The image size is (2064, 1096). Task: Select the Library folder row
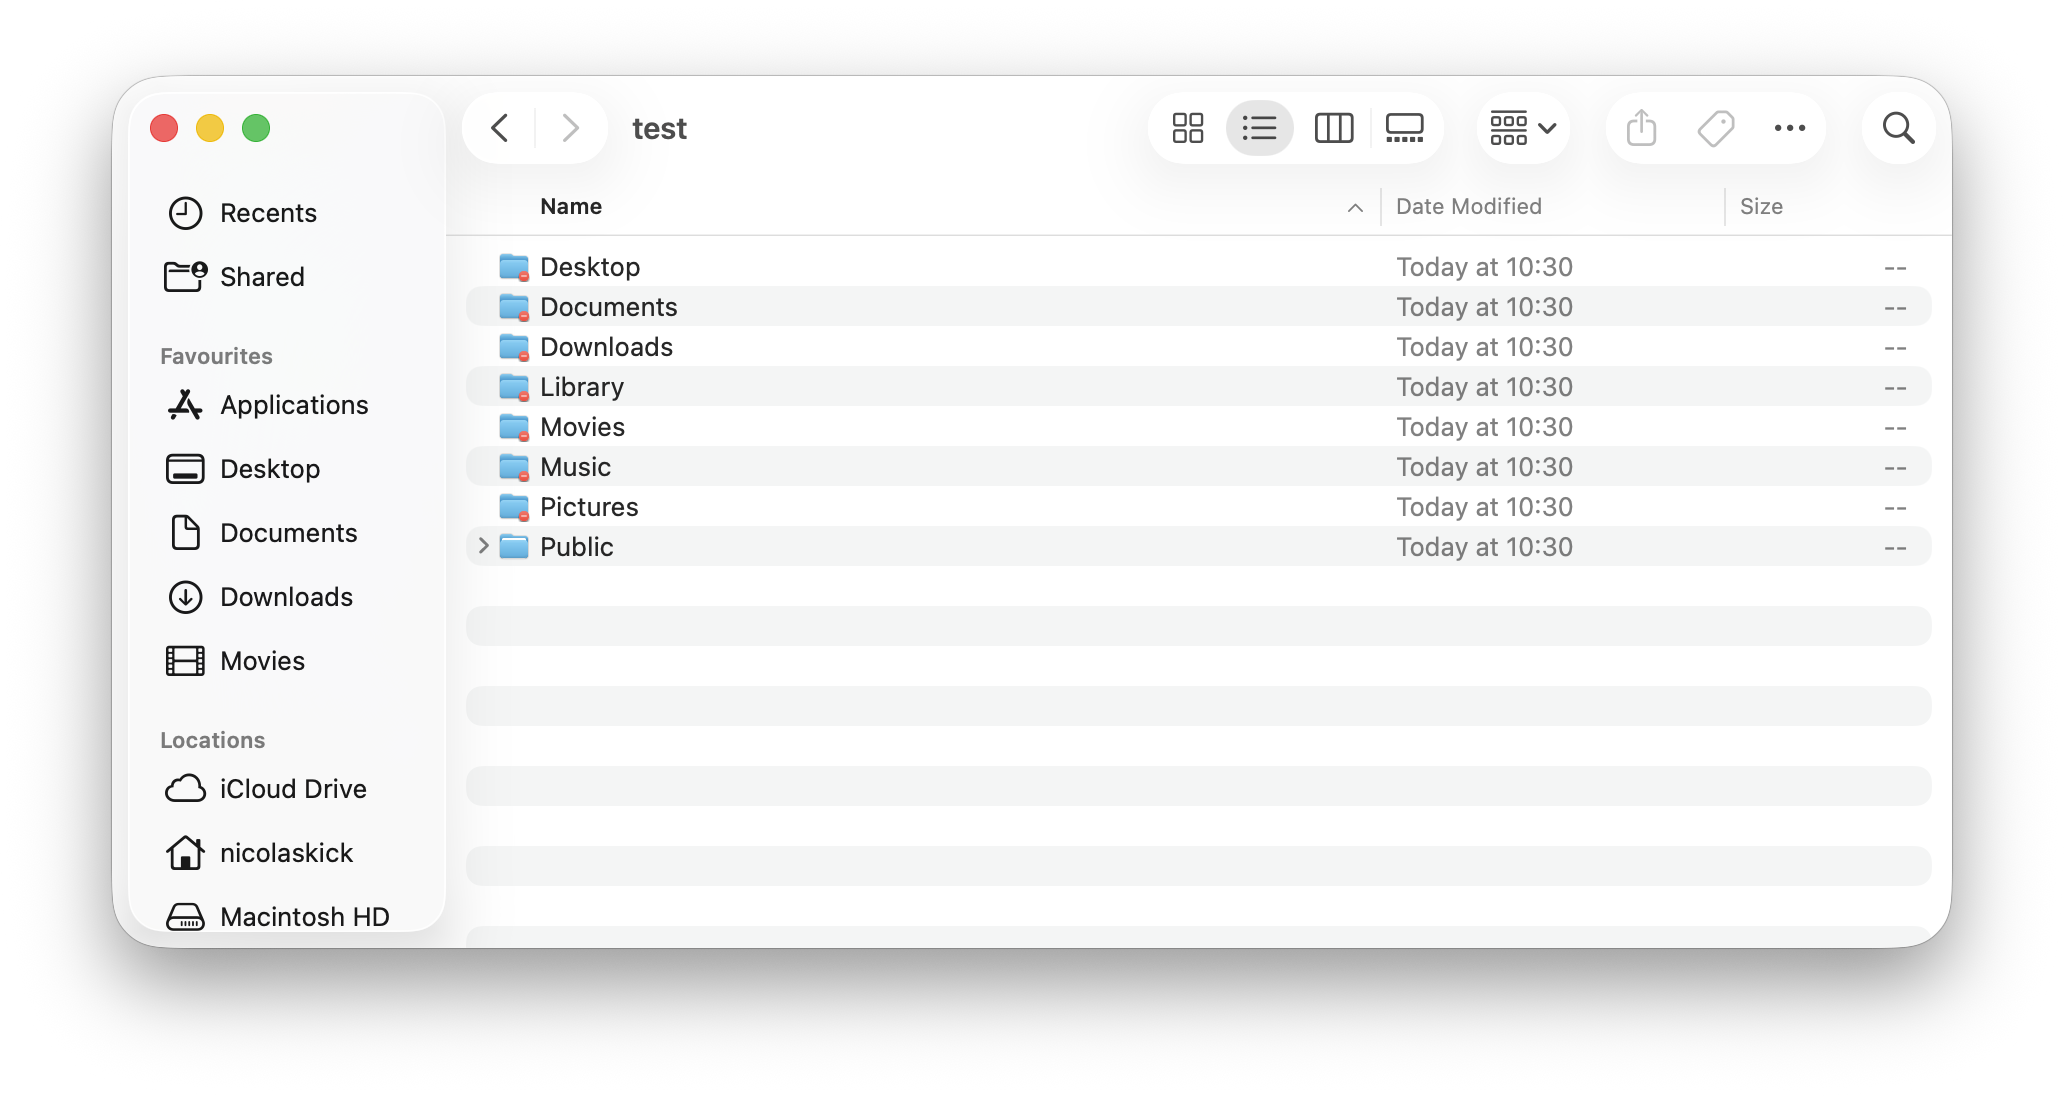(582, 387)
